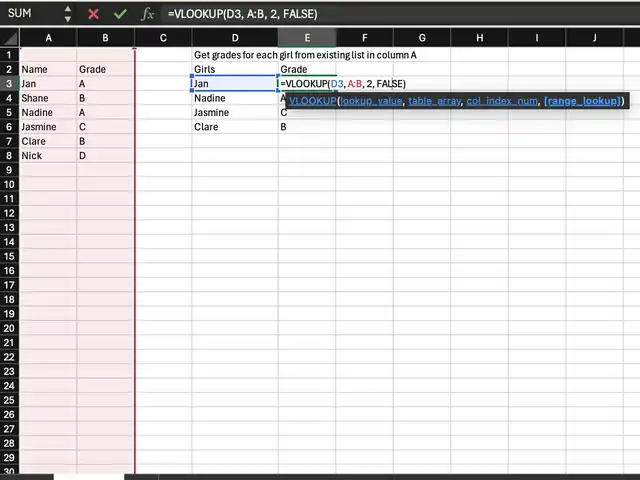This screenshot has width=640, height=480.
Task: Select lookup_value argument in the tooltip
Action: pyautogui.click(x=371, y=101)
